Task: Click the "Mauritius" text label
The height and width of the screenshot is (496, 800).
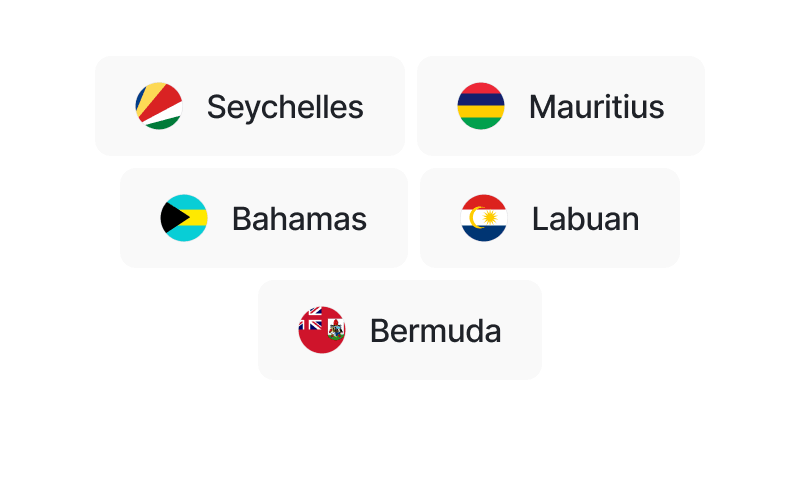Action: 596,106
